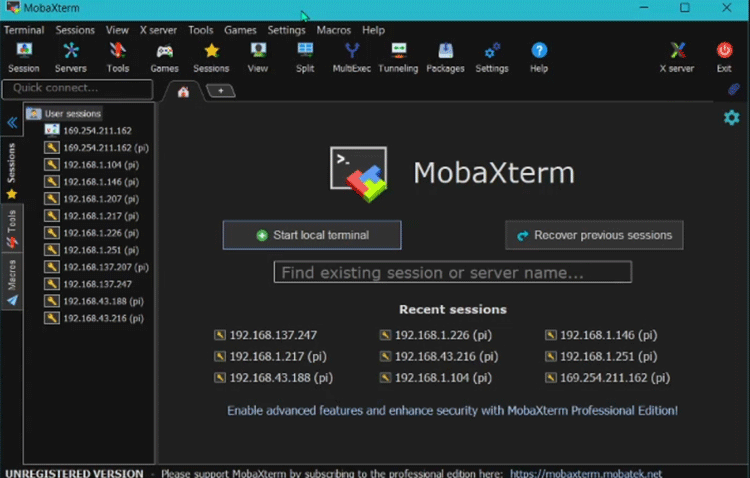Open the Macros menu

pyautogui.click(x=334, y=30)
